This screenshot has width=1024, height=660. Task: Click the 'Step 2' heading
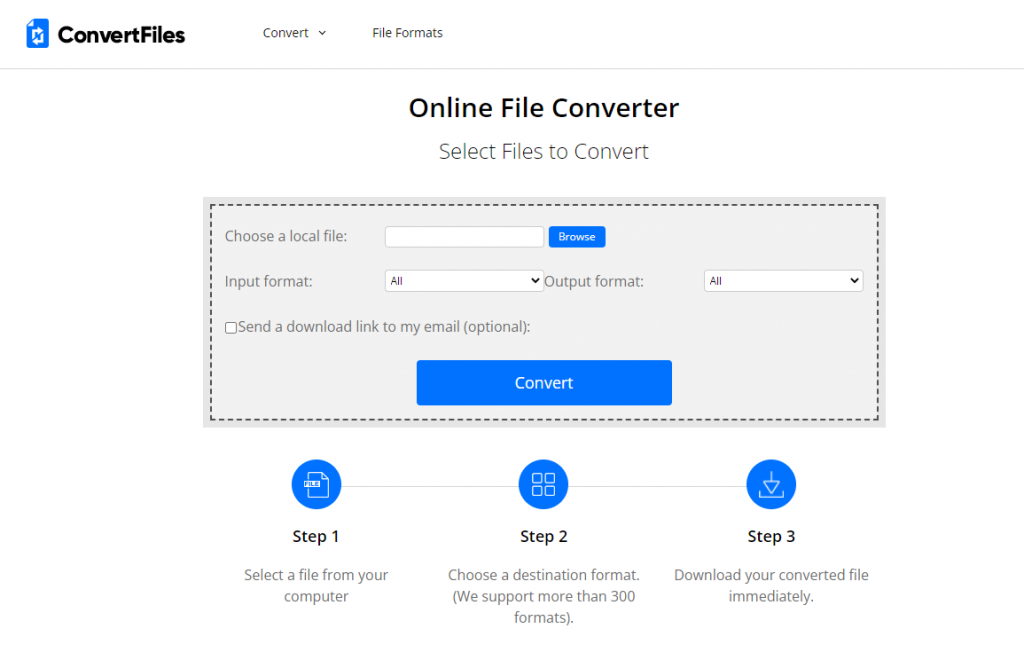tap(543, 536)
